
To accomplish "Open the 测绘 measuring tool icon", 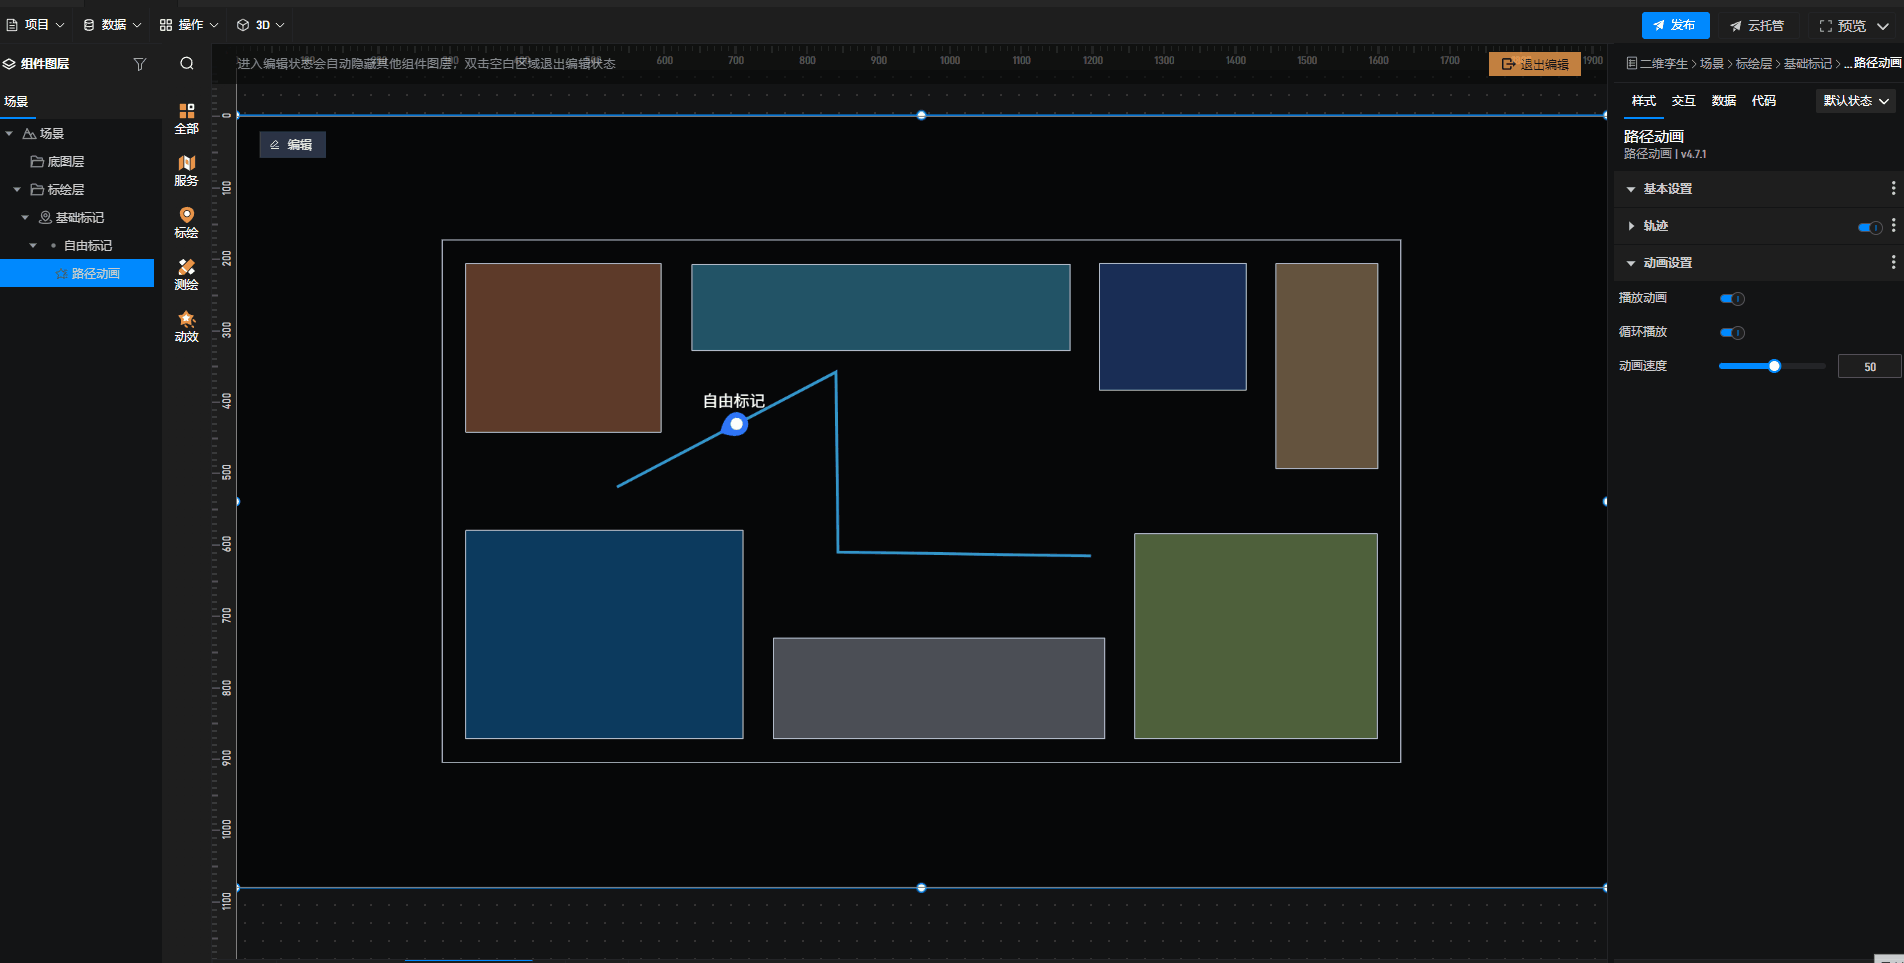I will click(x=186, y=274).
